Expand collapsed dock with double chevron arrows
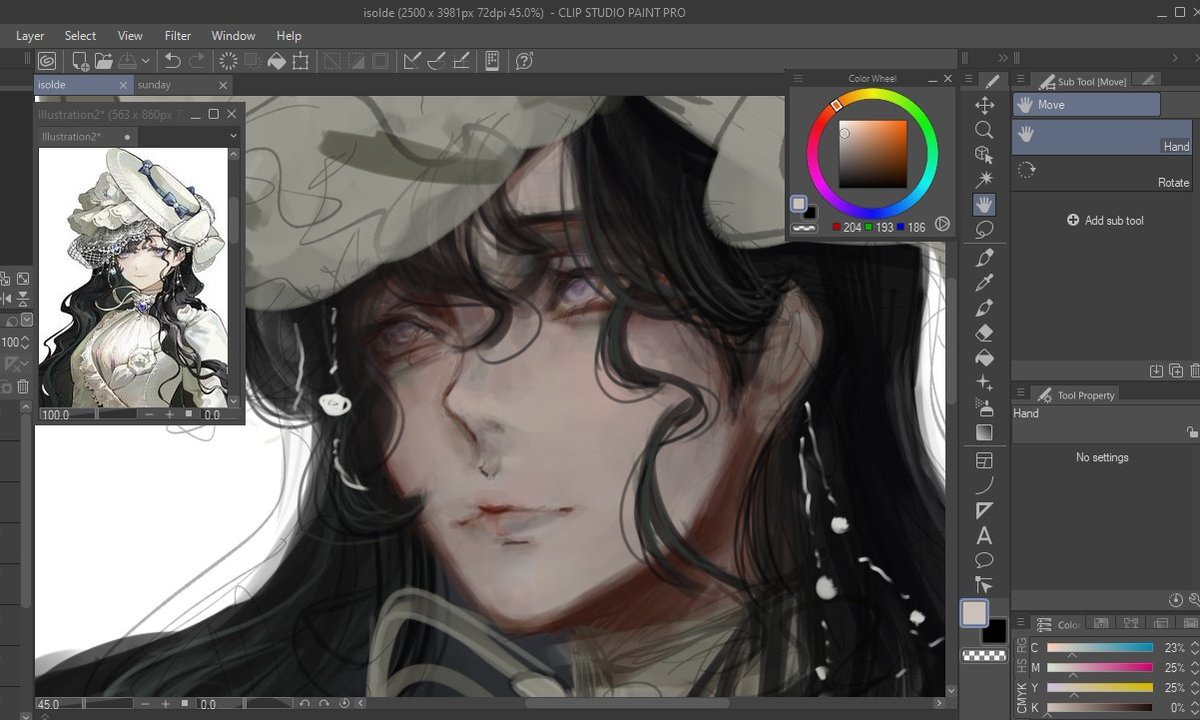Screen dimensions: 1200x720 coord(1003,58)
